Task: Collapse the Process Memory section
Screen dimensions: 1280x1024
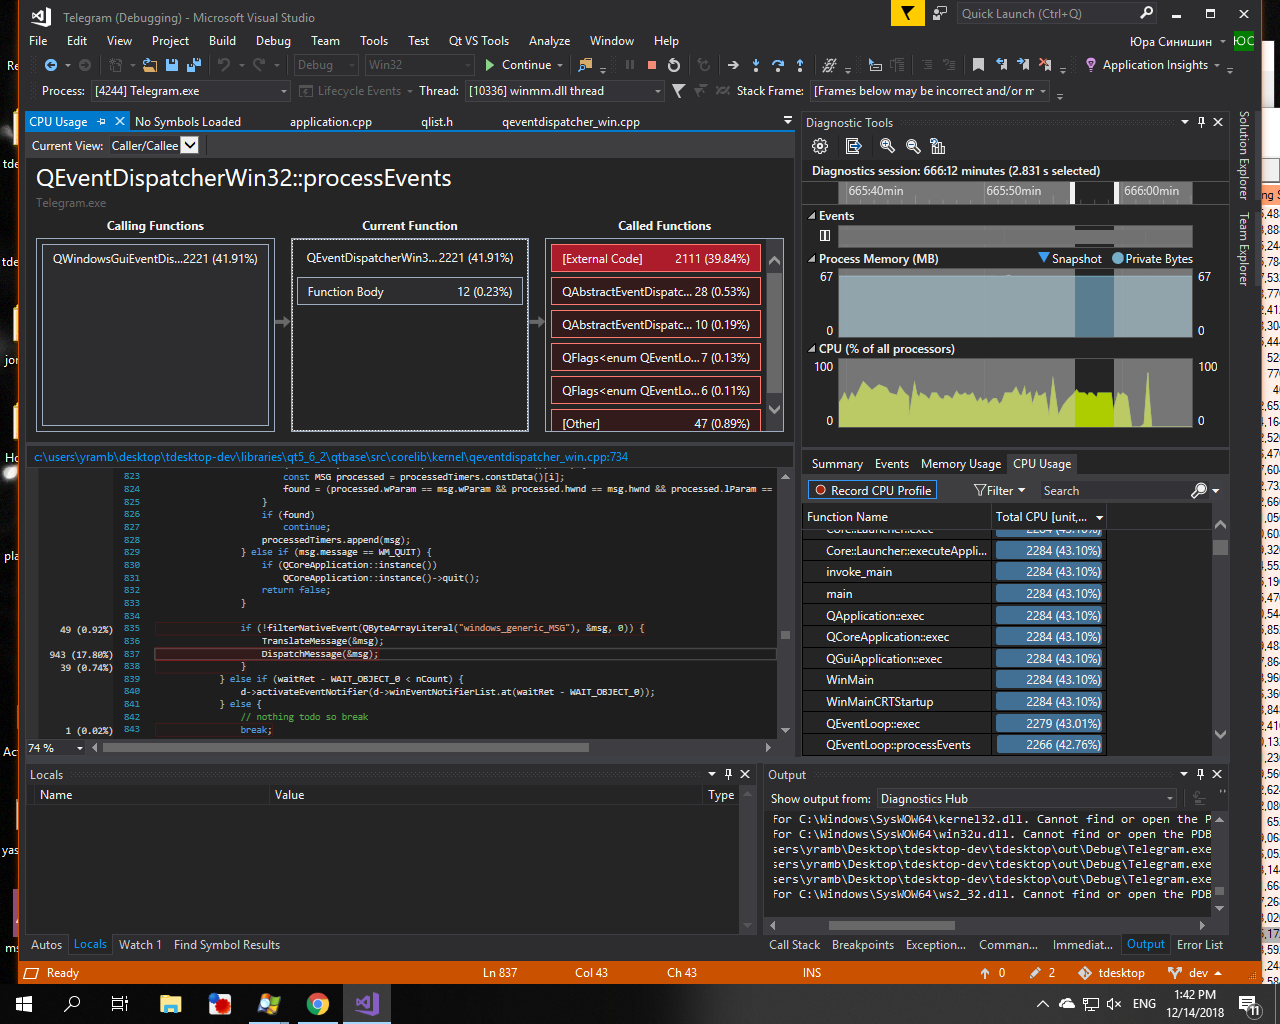Action: pyautogui.click(x=812, y=259)
